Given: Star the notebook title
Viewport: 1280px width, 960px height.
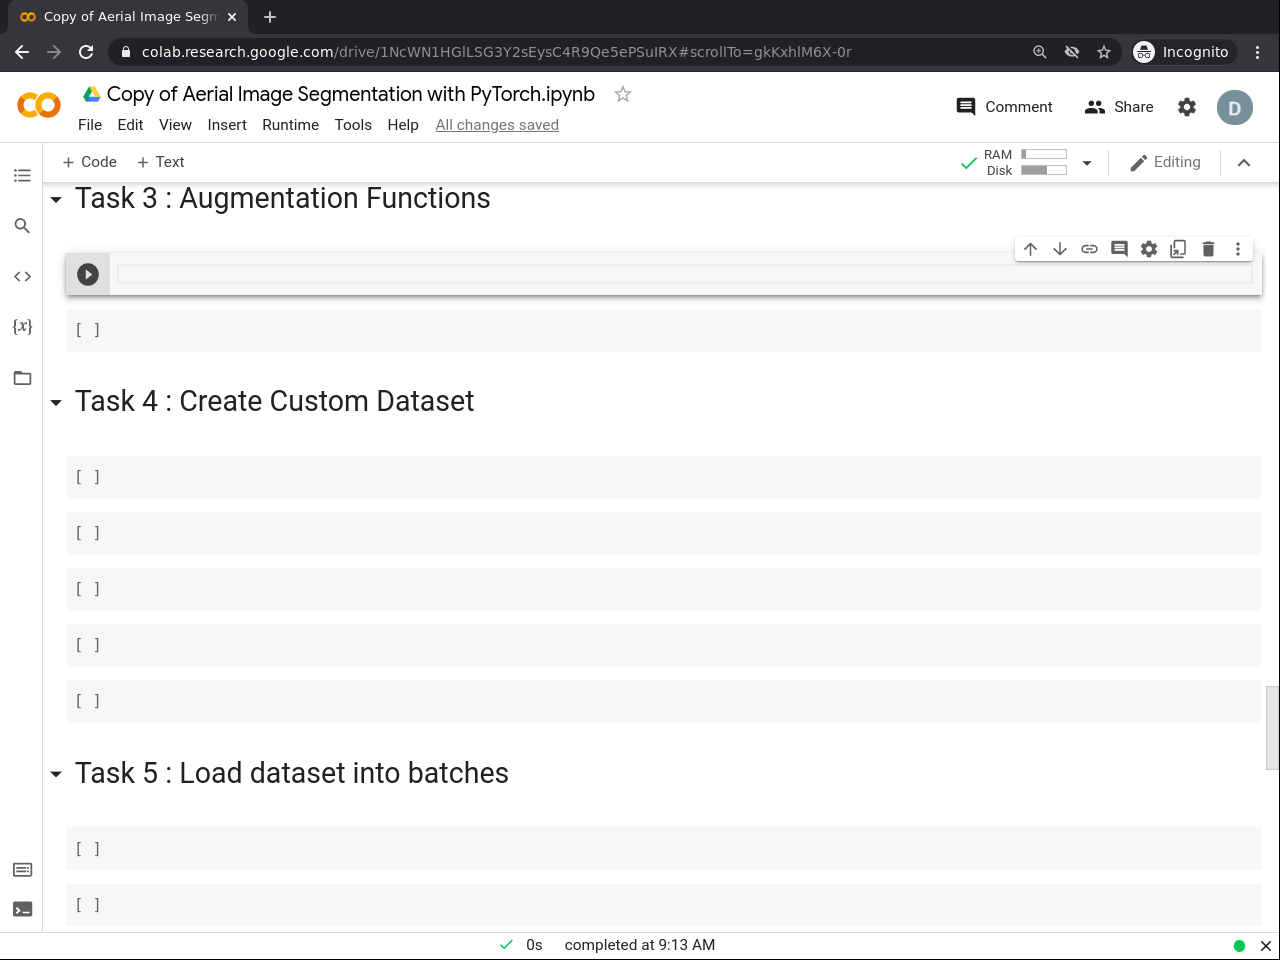Looking at the screenshot, I should point(623,94).
